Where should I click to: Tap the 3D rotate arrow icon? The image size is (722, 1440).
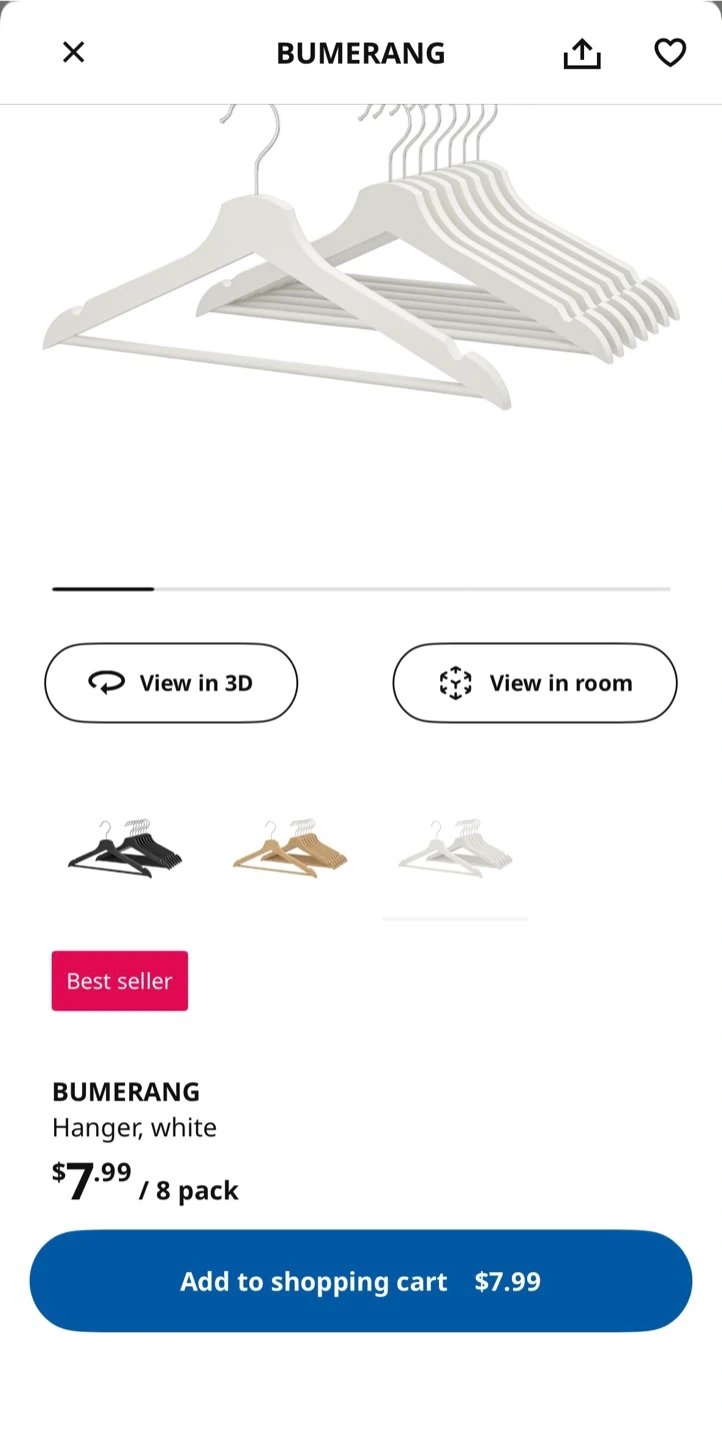click(106, 683)
